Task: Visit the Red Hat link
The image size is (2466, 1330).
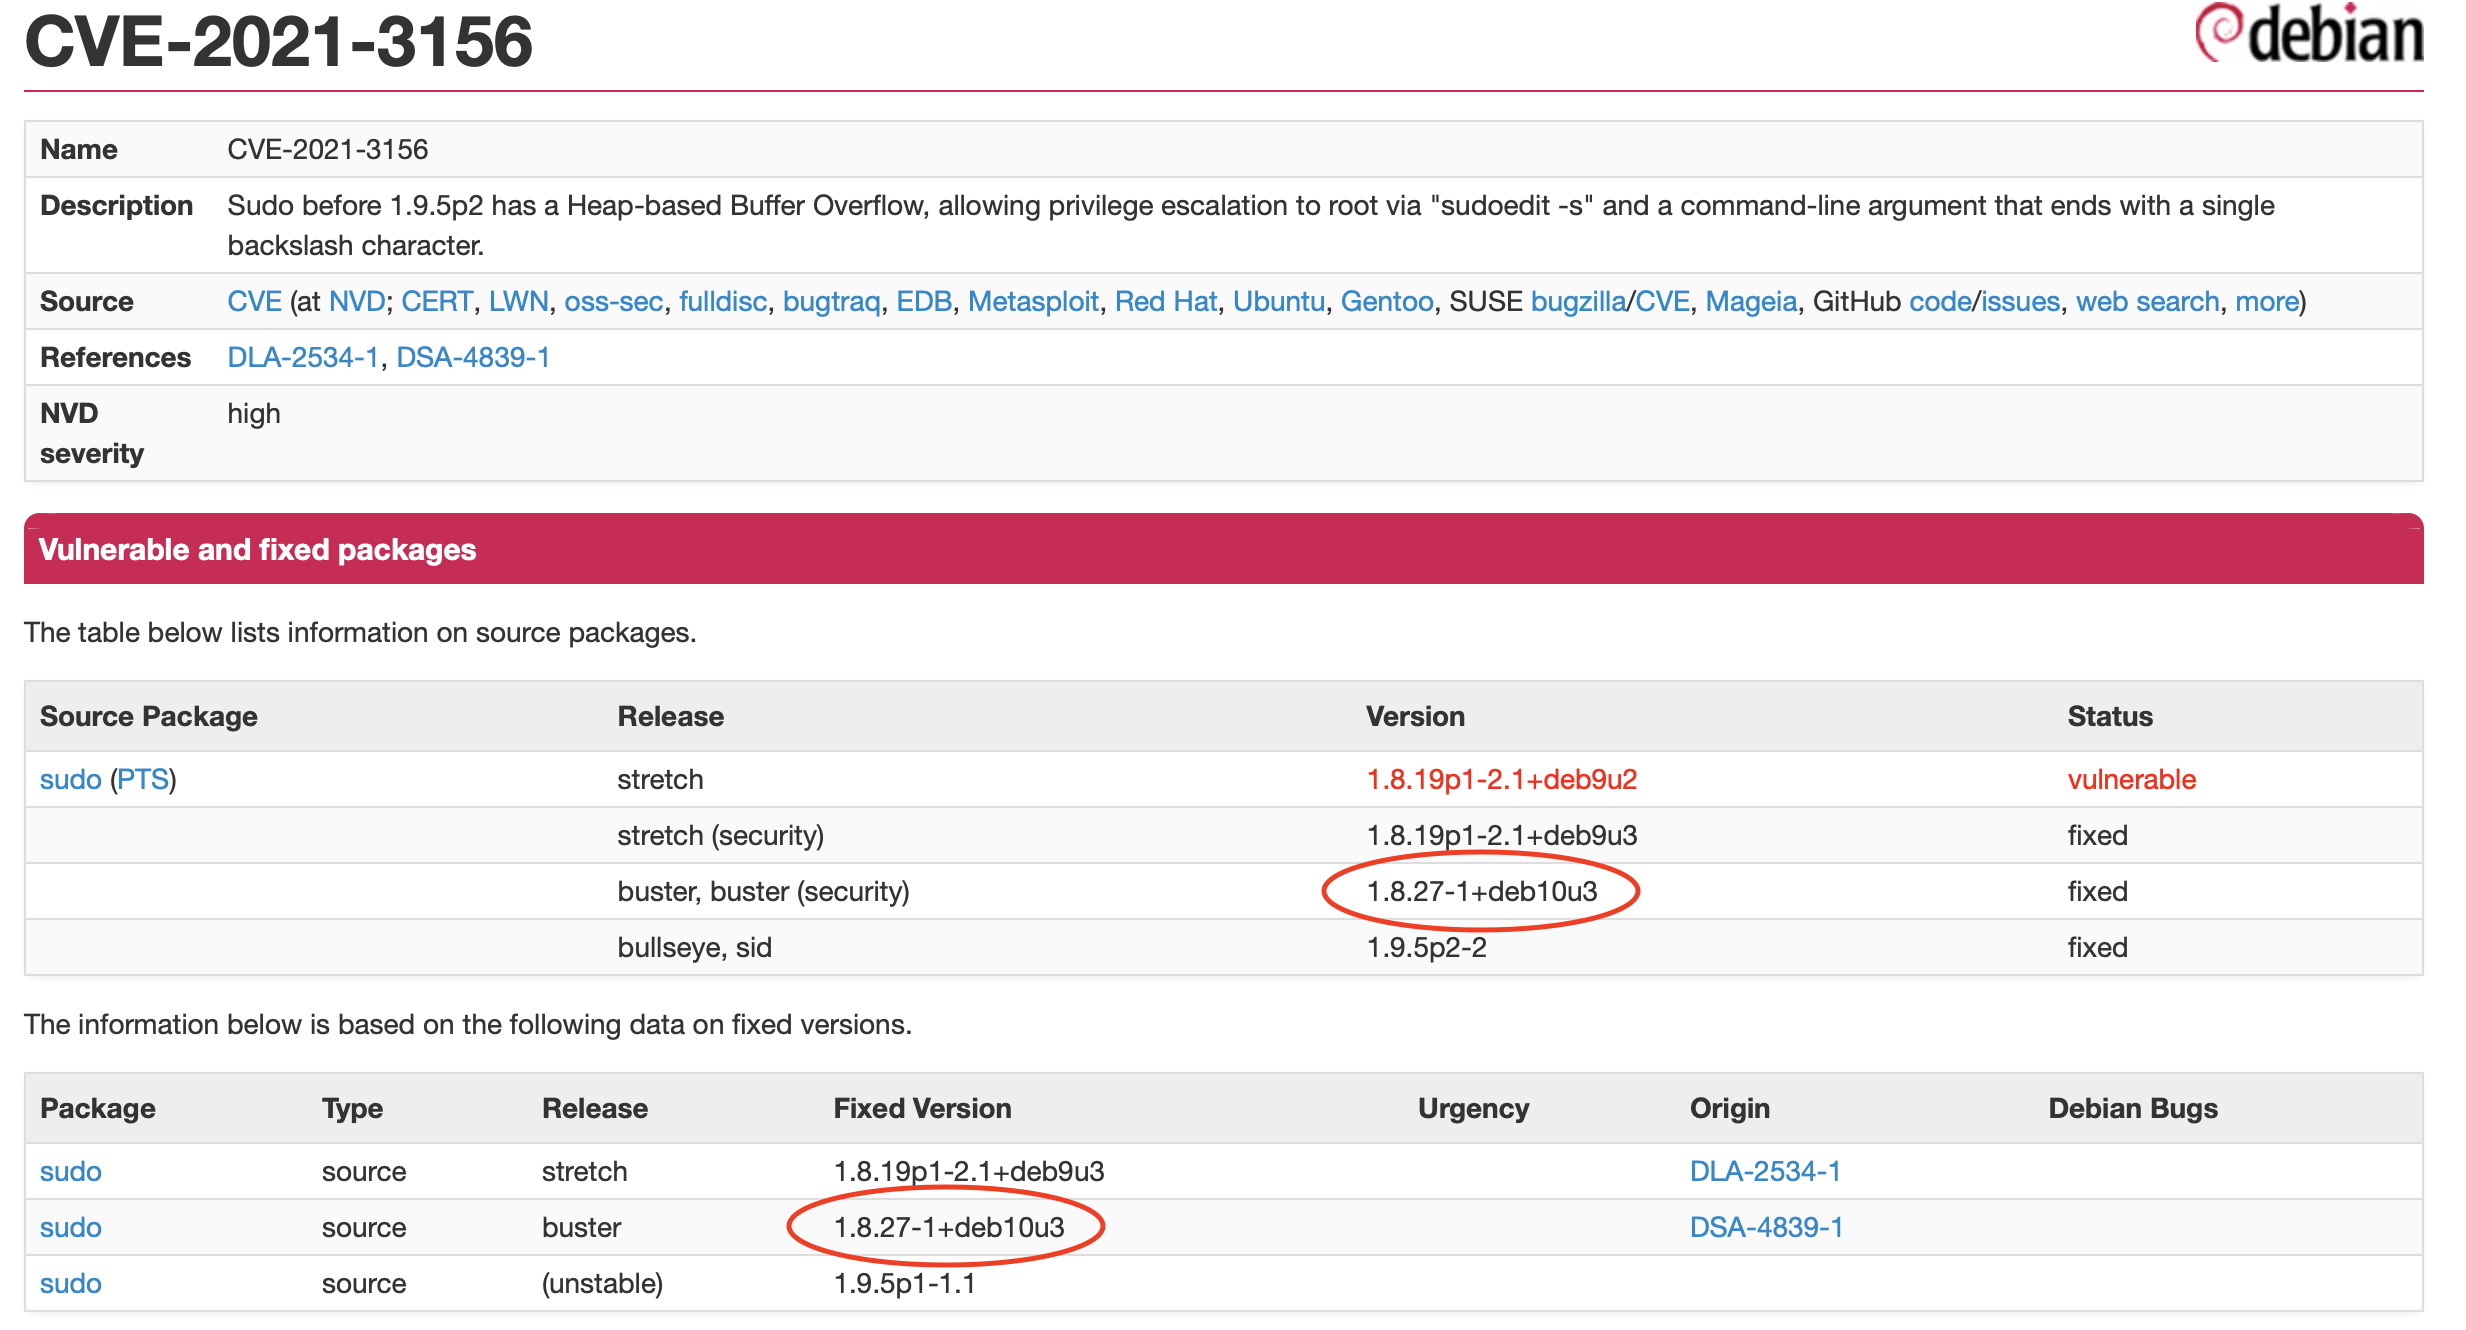Action: click(x=1165, y=301)
